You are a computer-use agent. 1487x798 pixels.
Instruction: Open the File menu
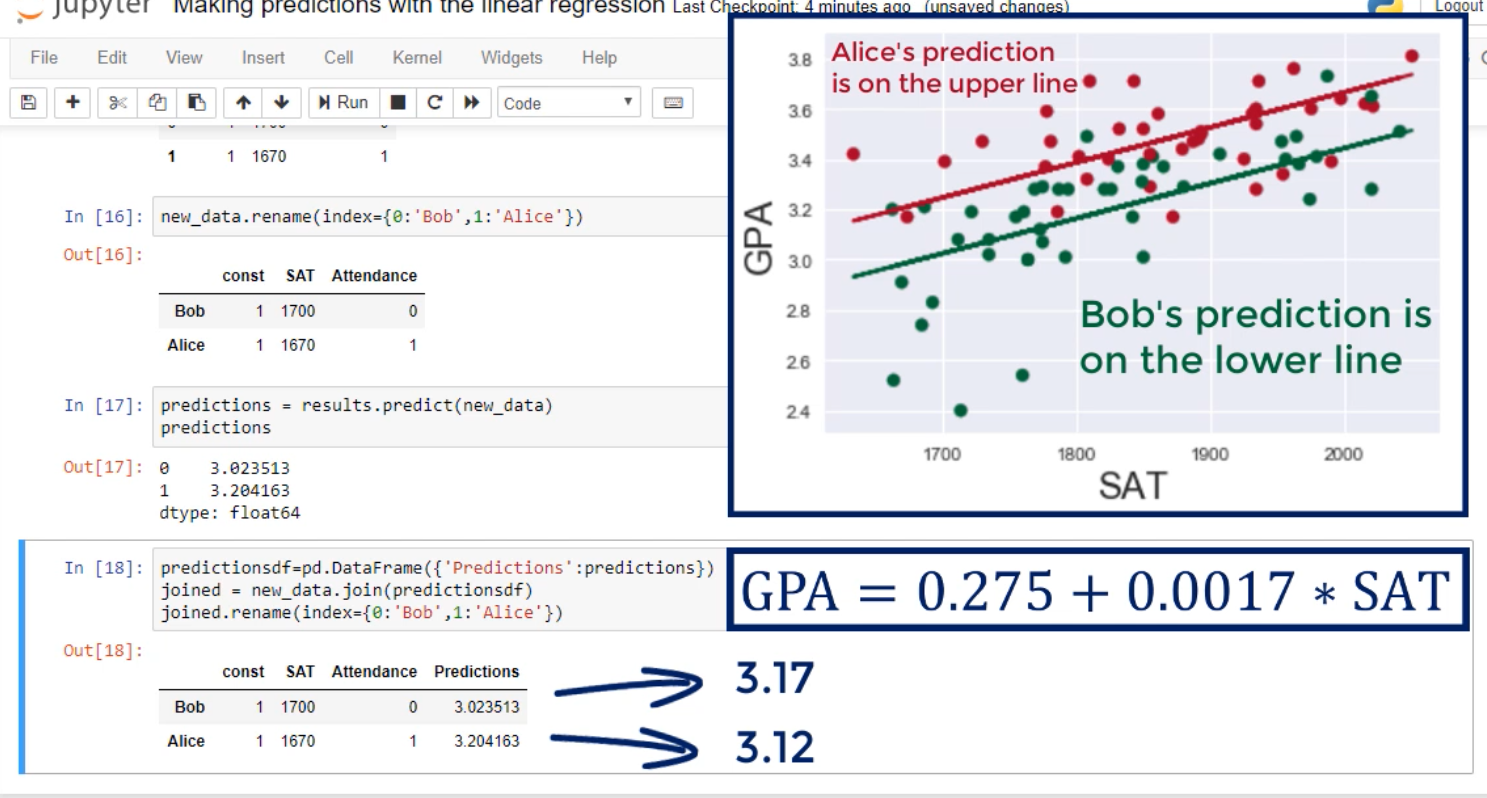[44, 57]
